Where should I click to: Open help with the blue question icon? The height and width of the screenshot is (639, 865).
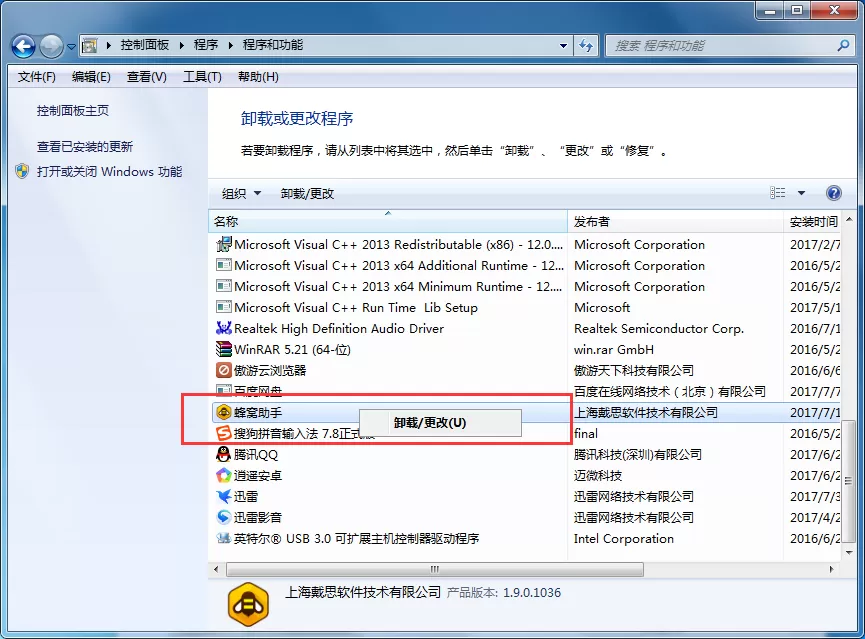(x=834, y=193)
